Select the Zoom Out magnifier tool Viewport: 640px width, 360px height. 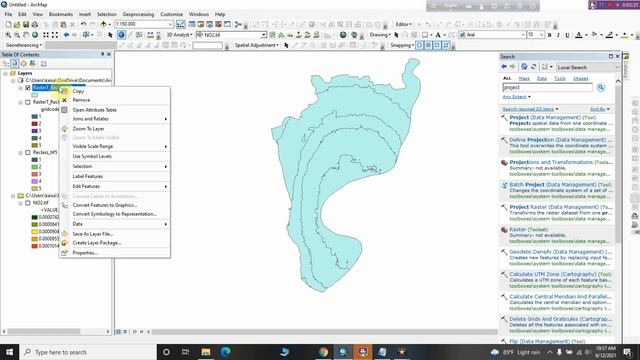click(x=17, y=35)
